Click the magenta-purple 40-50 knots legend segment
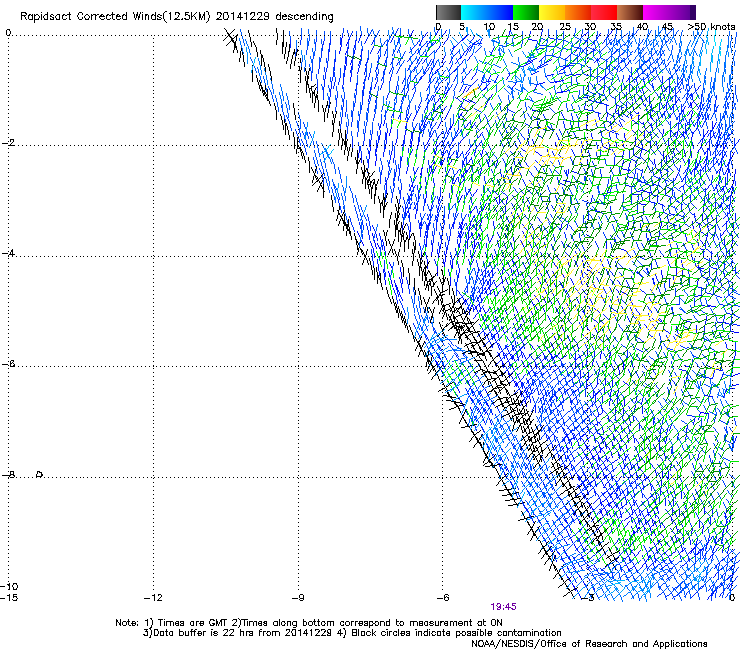This screenshot has height=650, width=740. (x=669, y=12)
